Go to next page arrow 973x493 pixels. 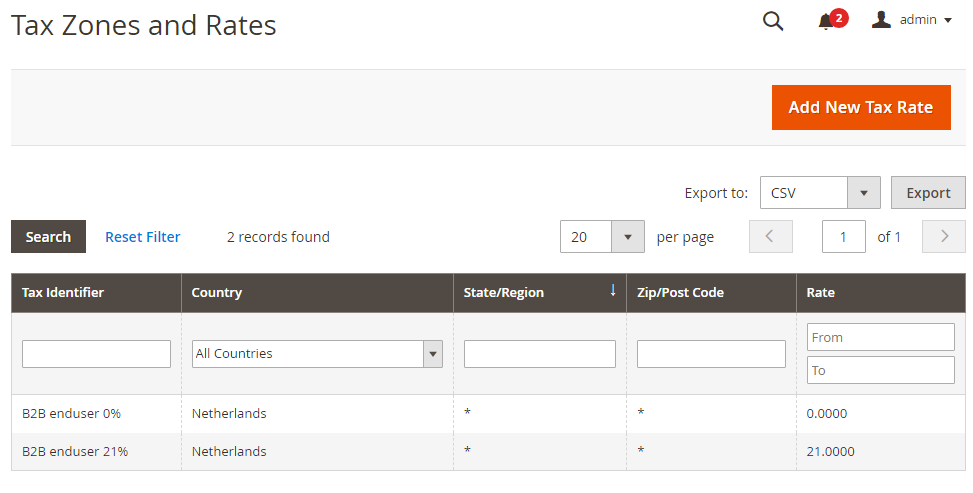(944, 237)
